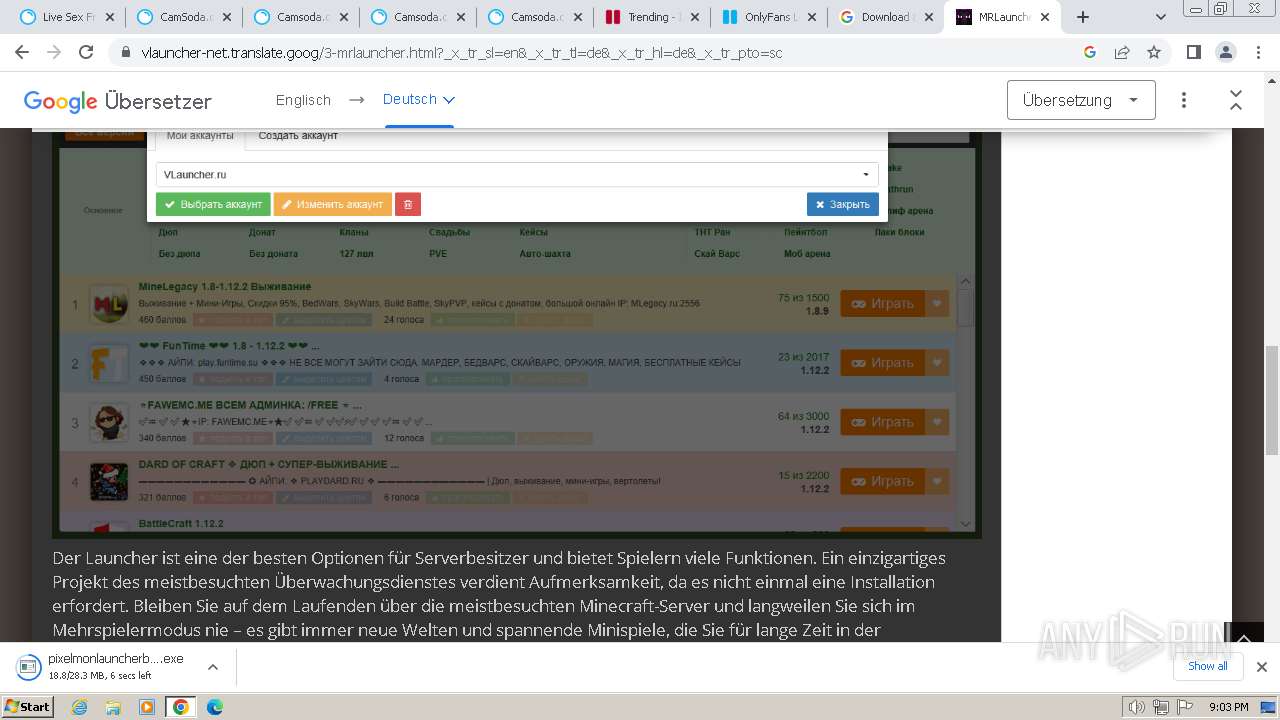Click the browser forward arrow
Viewport: 1280px width, 720px height.
(55, 53)
